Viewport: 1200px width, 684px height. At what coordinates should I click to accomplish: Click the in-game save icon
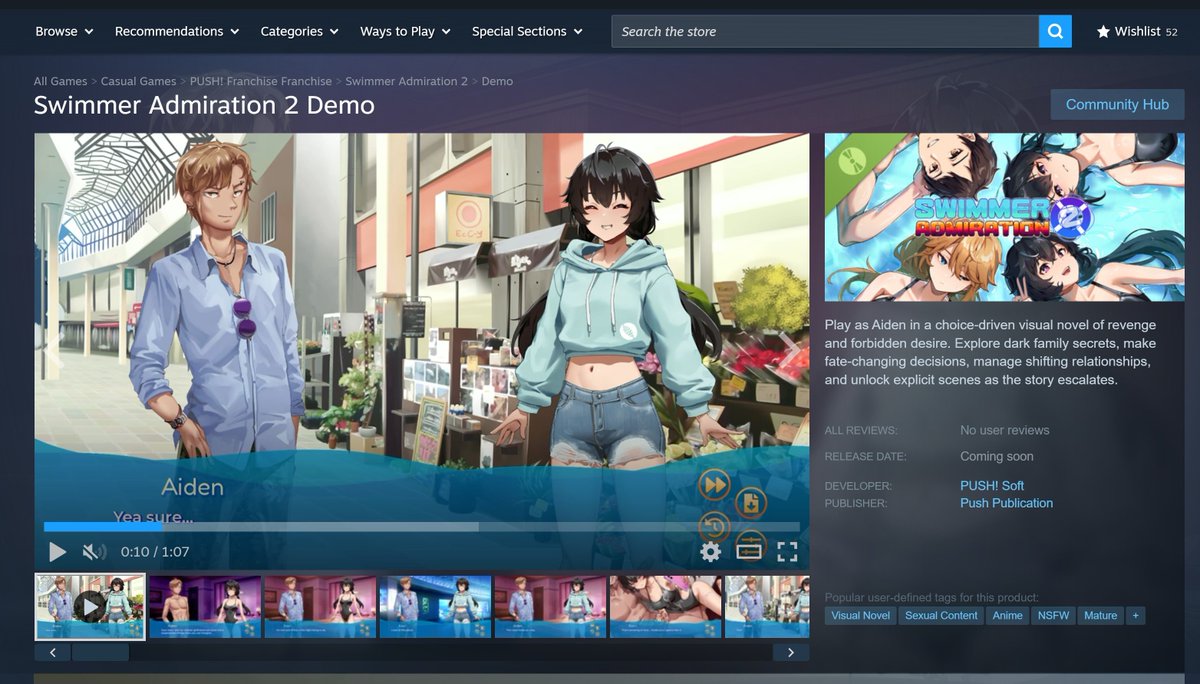(751, 503)
